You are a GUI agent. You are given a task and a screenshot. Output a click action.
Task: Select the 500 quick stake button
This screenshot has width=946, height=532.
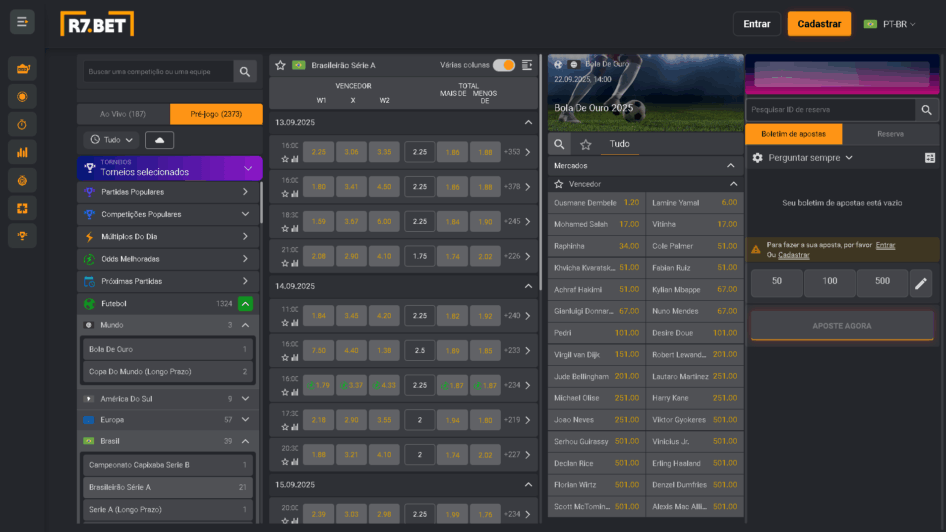[883, 282]
